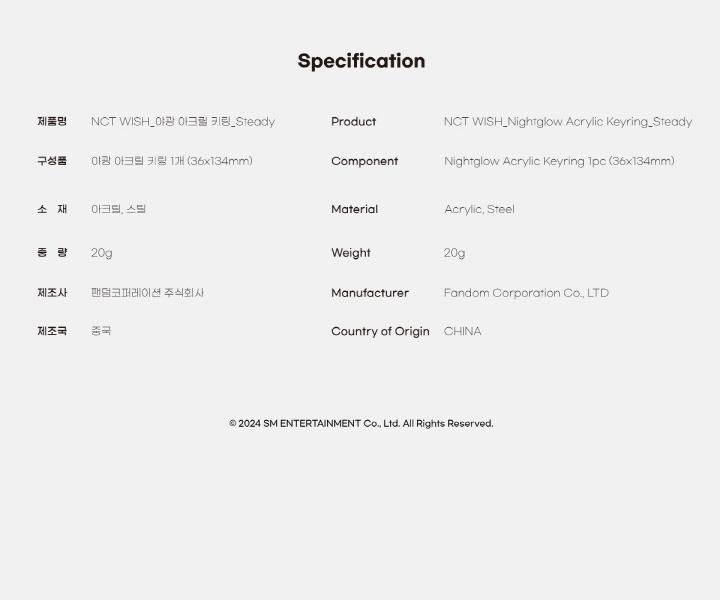720x600 pixels.
Task: Click the Country of Origin label
Action: click(x=380, y=331)
